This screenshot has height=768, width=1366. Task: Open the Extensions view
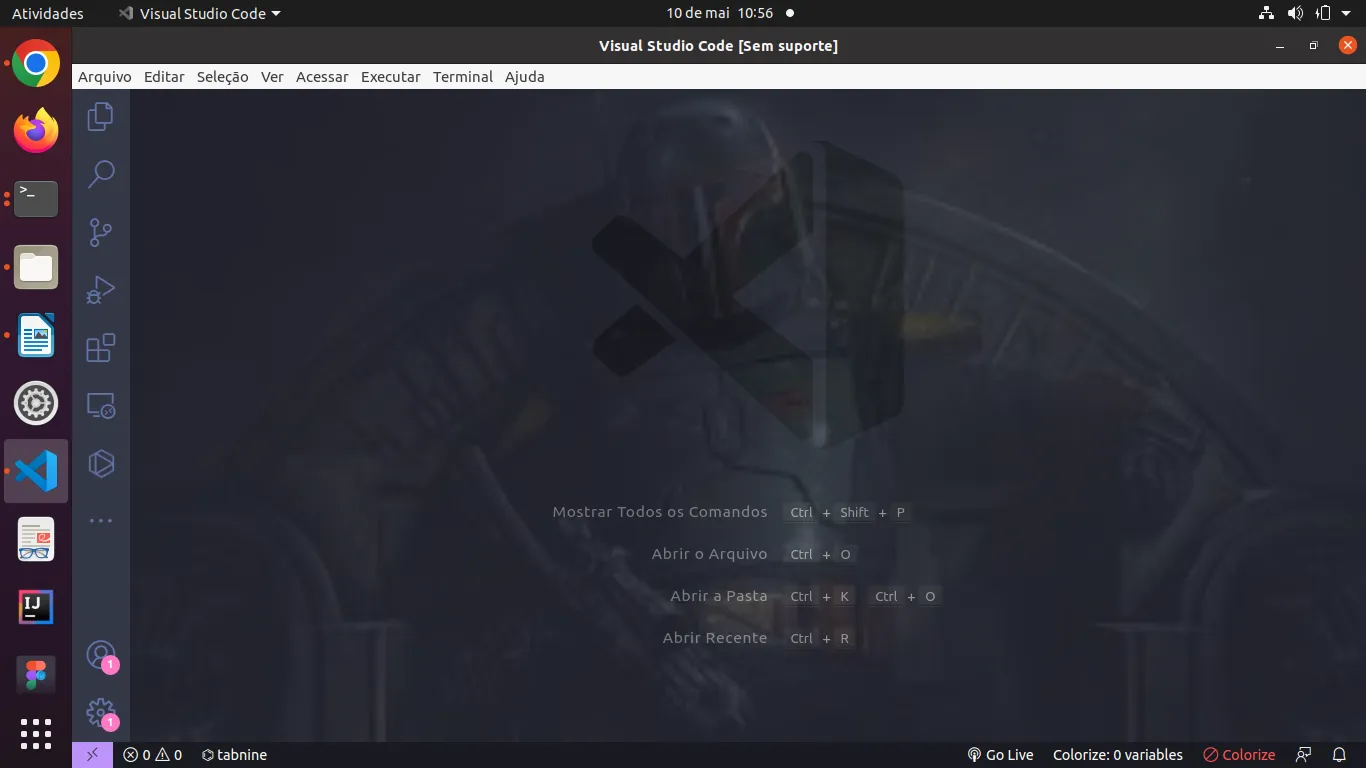tap(100, 348)
